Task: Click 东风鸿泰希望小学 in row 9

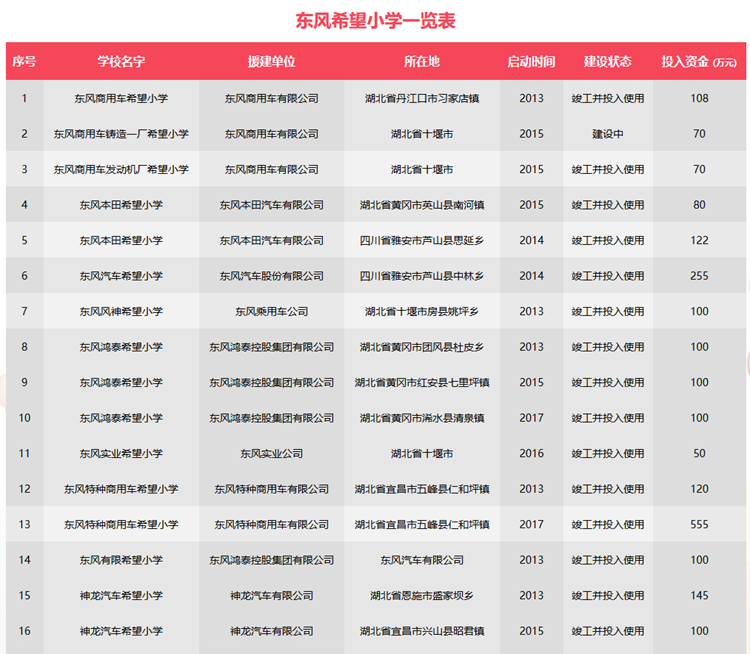Action: [x=121, y=383]
